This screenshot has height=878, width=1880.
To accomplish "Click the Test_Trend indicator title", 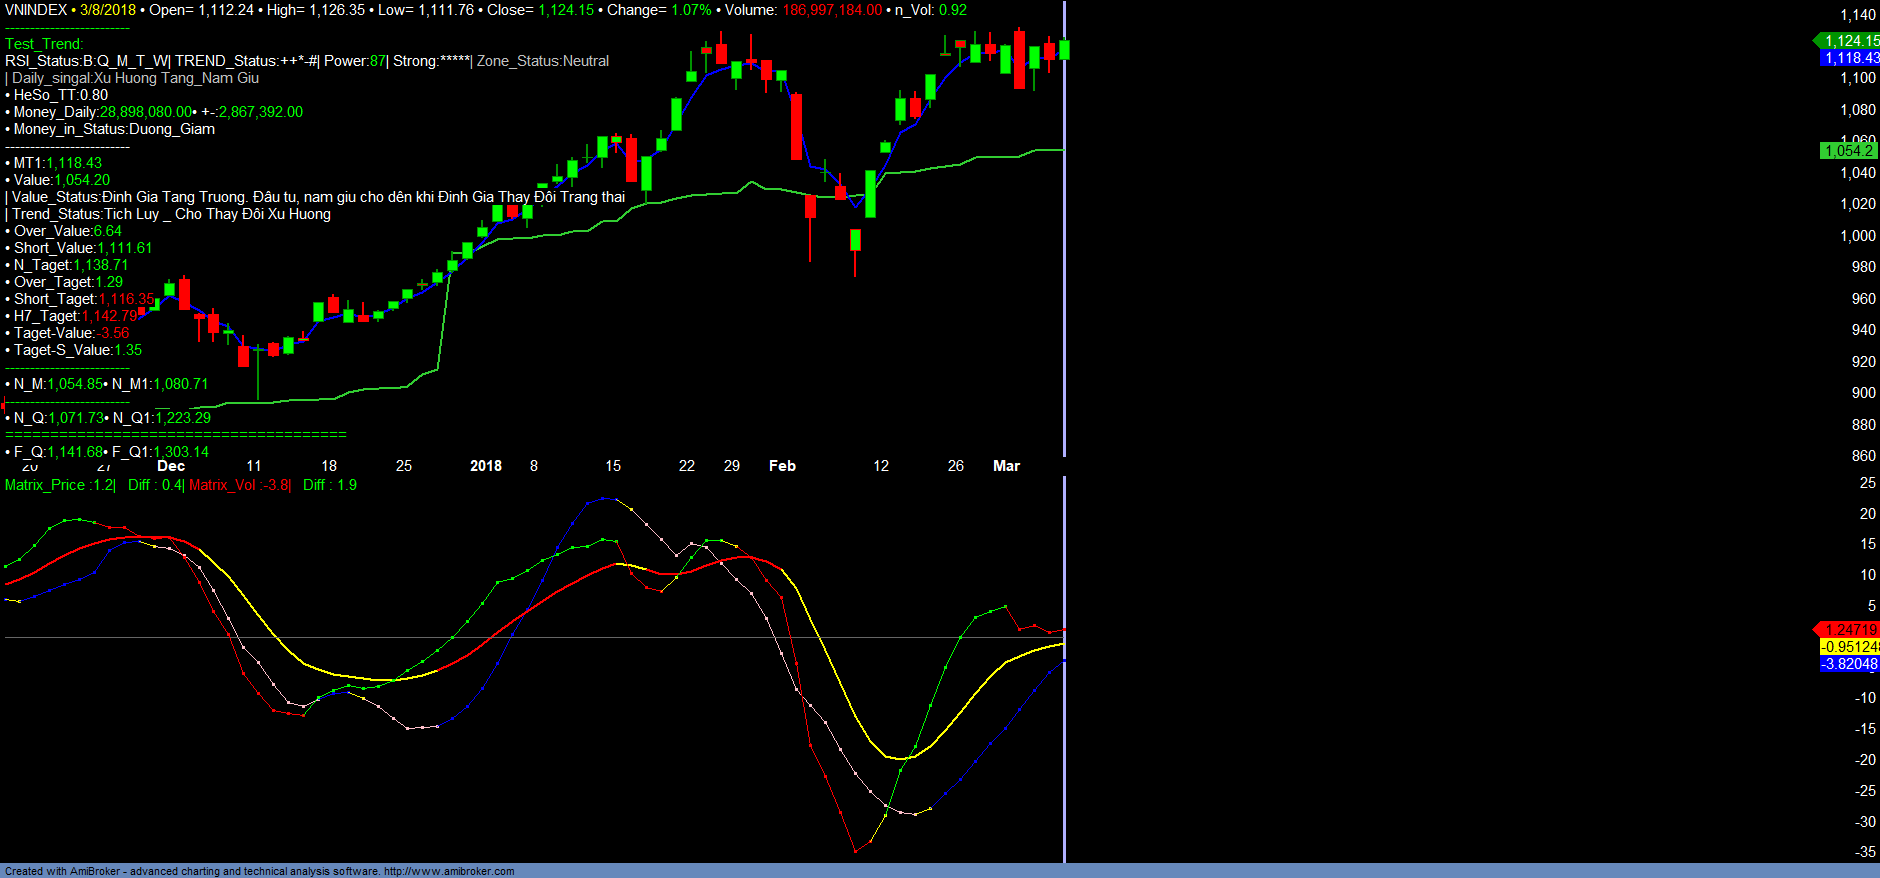I will point(44,44).
